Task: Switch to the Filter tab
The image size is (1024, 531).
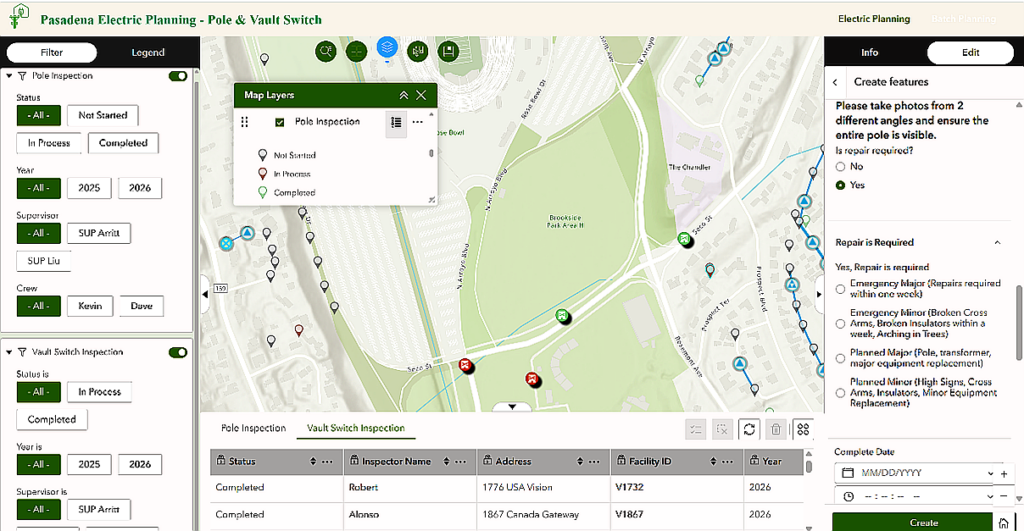Action: click(x=52, y=52)
